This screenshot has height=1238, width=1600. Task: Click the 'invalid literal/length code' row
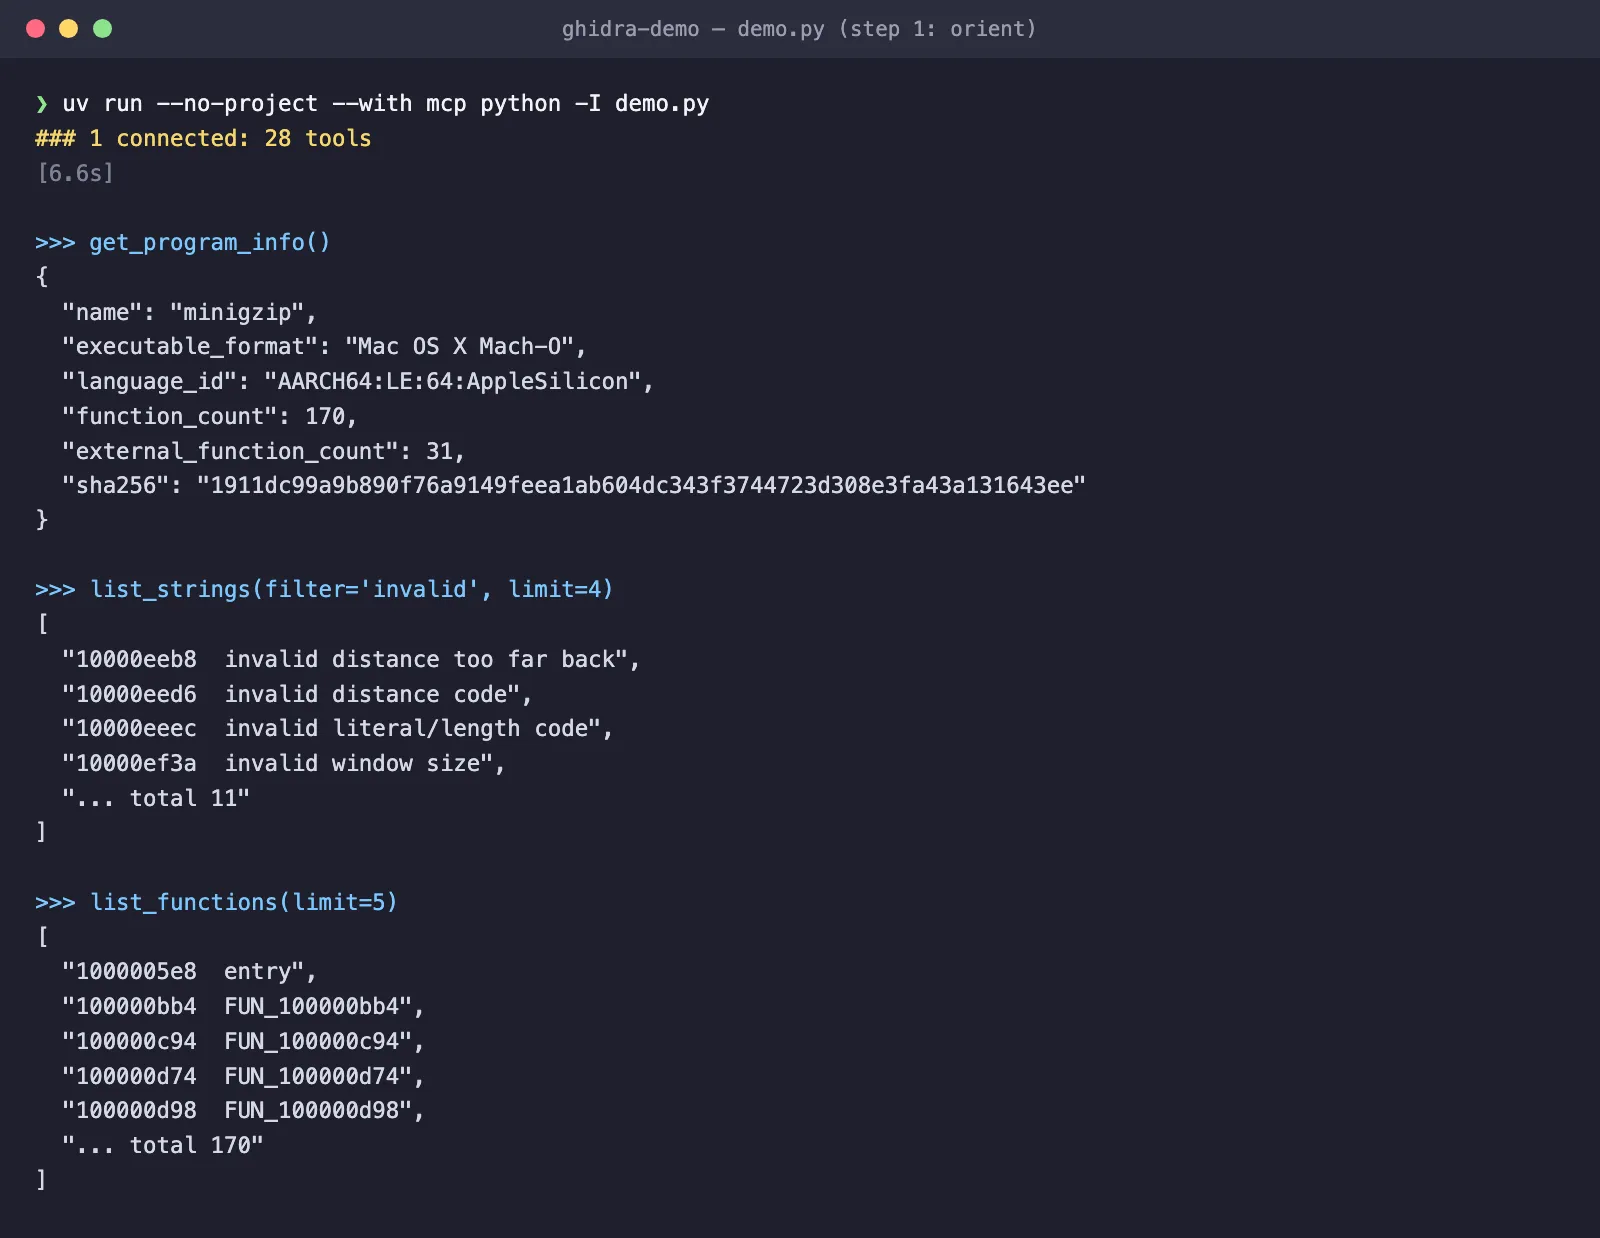click(337, 728)
